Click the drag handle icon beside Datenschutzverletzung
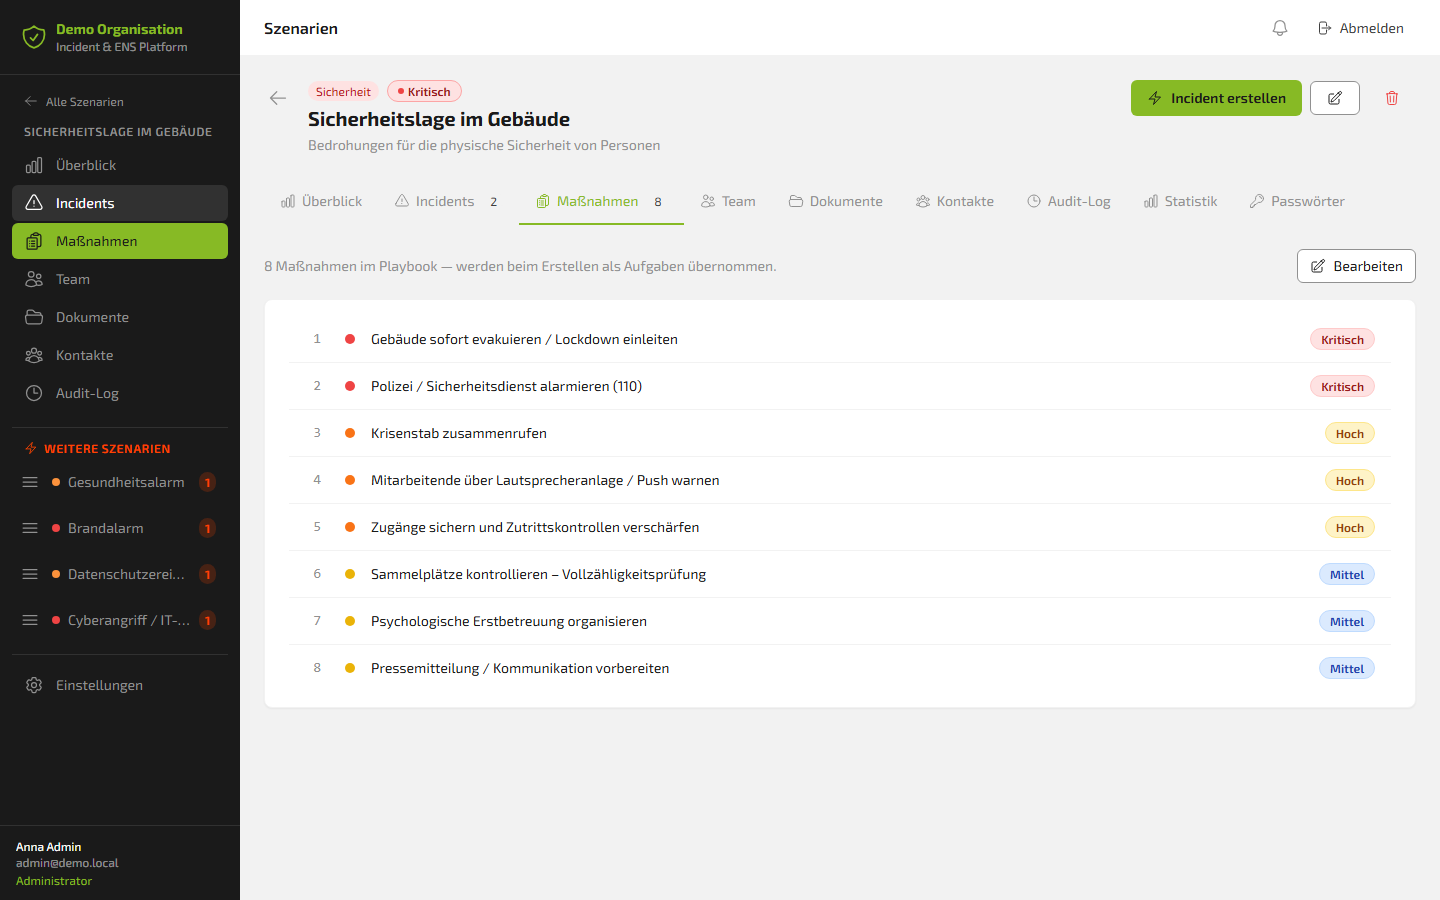 pos(30,574)
